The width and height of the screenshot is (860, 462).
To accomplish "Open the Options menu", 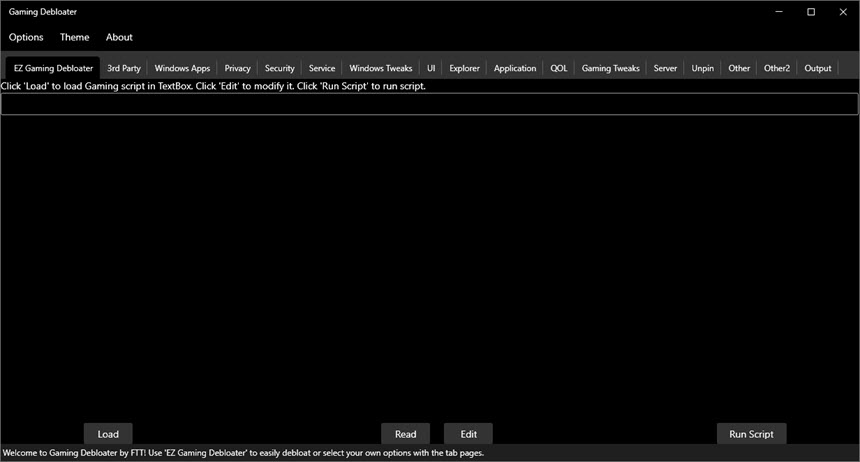I will click(26, 37).
